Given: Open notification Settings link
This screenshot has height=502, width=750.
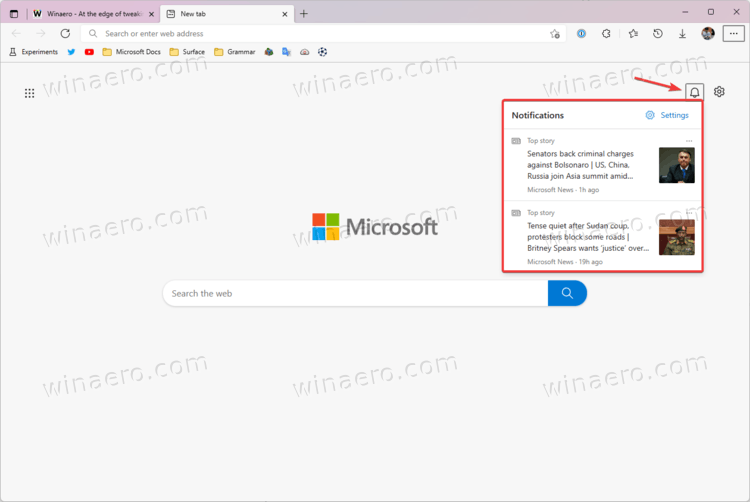Looking at the screenshot, I should click(667, 115).
